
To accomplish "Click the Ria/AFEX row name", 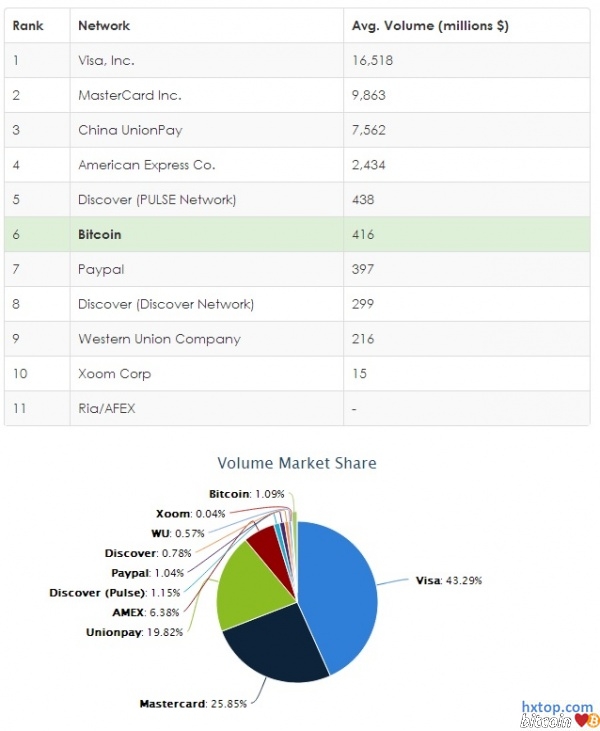I will (106, 408).
